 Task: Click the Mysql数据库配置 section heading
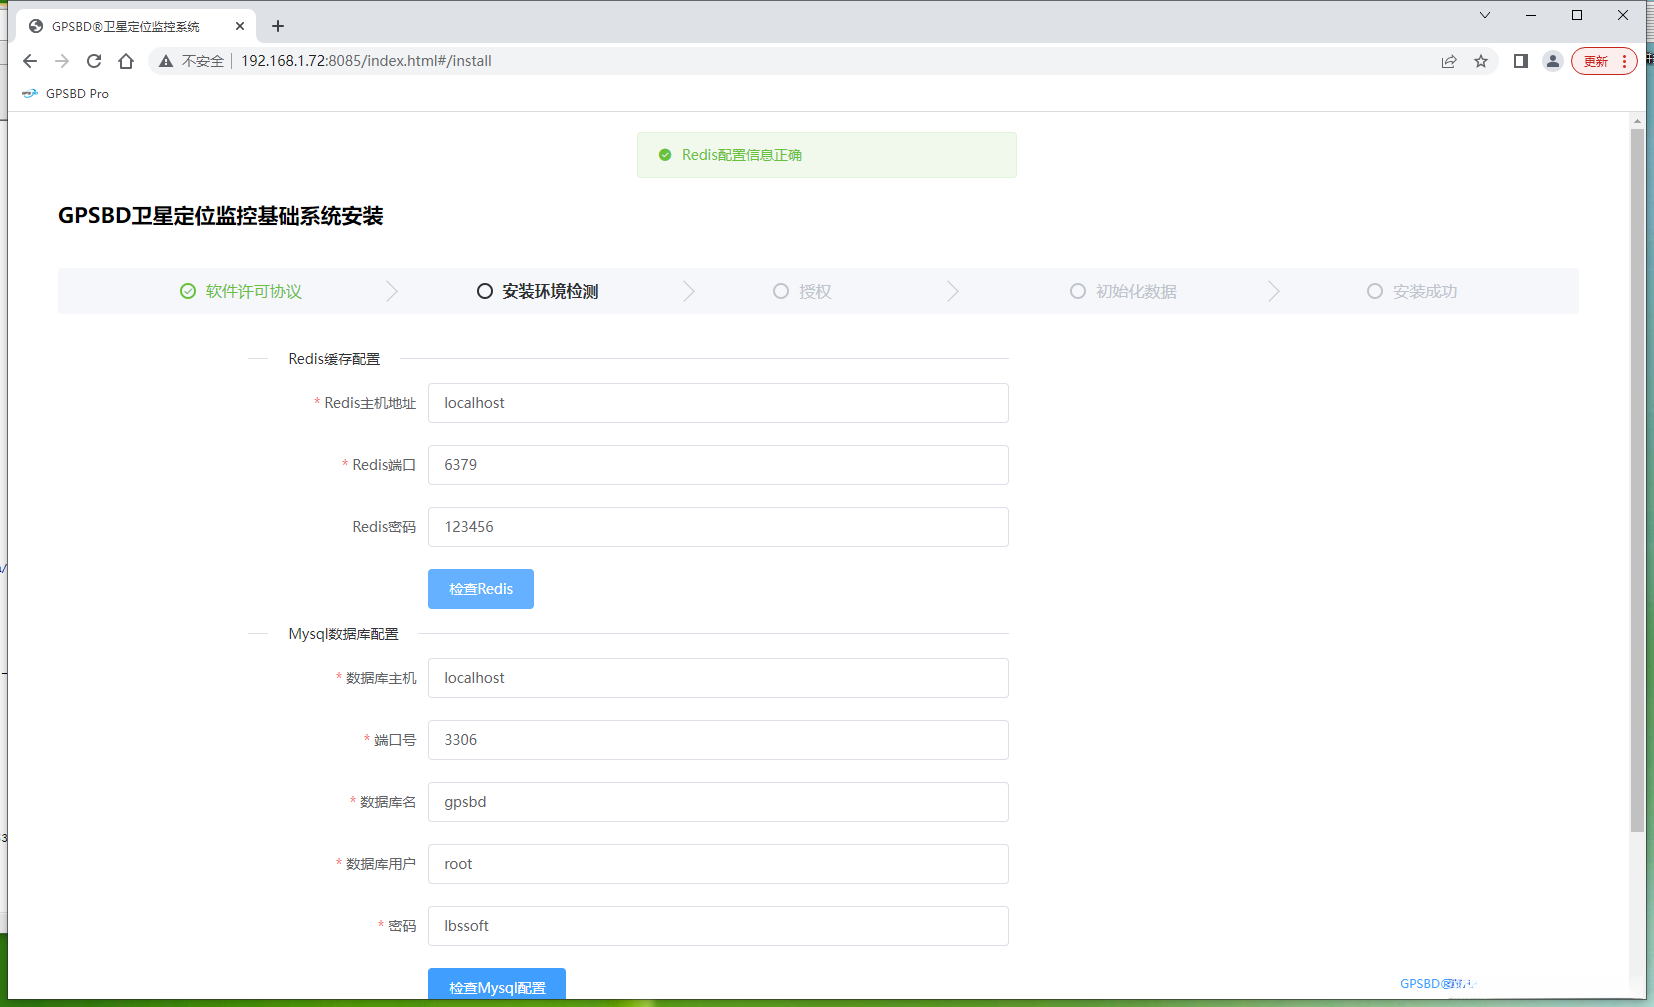[x=343, y=634]
